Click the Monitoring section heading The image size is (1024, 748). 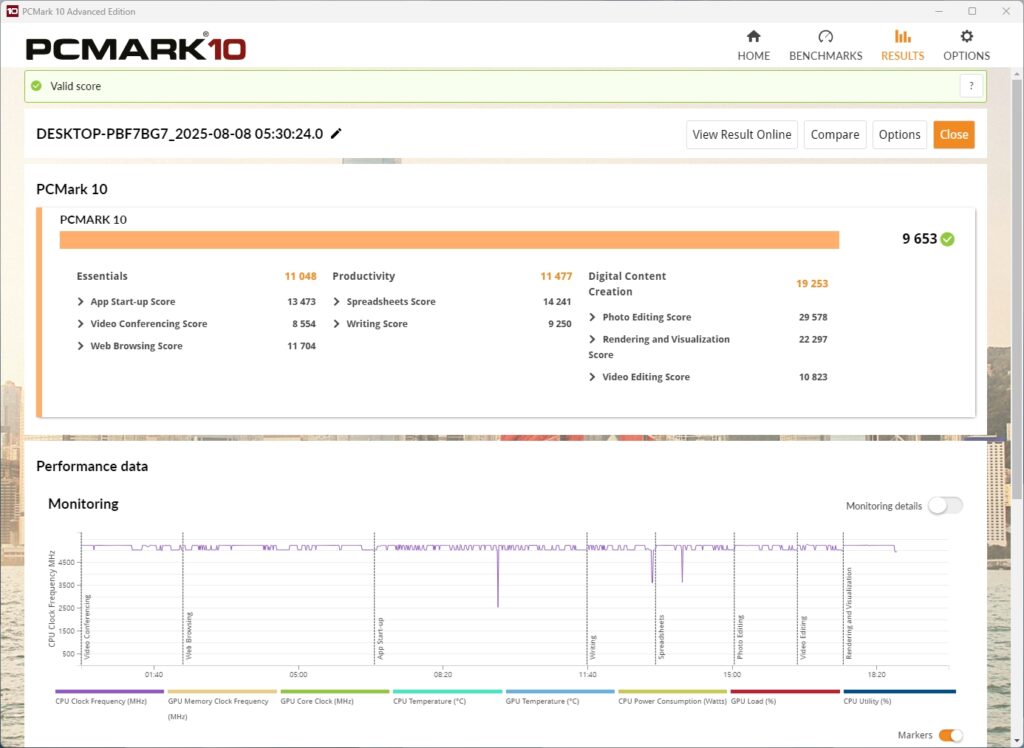84,504
